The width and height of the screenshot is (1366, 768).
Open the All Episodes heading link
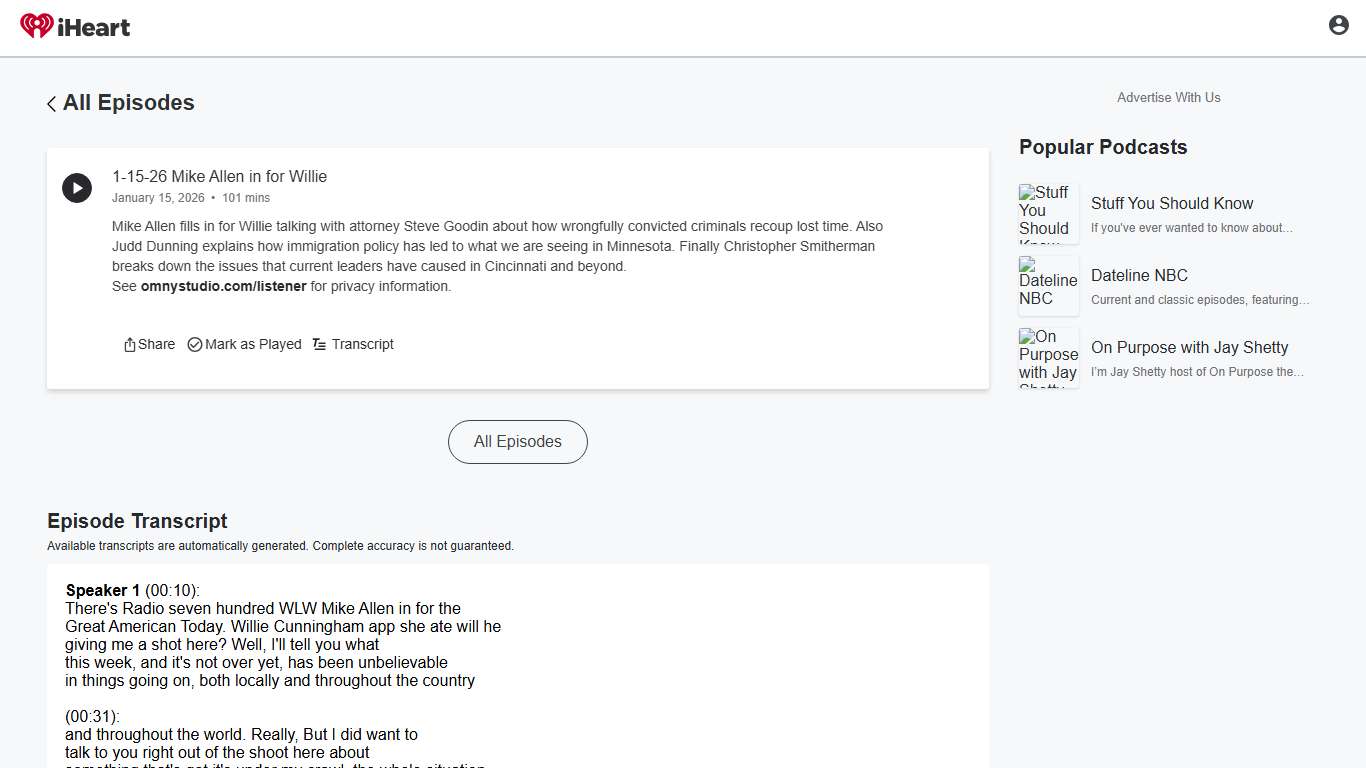[x=128, y=103]
